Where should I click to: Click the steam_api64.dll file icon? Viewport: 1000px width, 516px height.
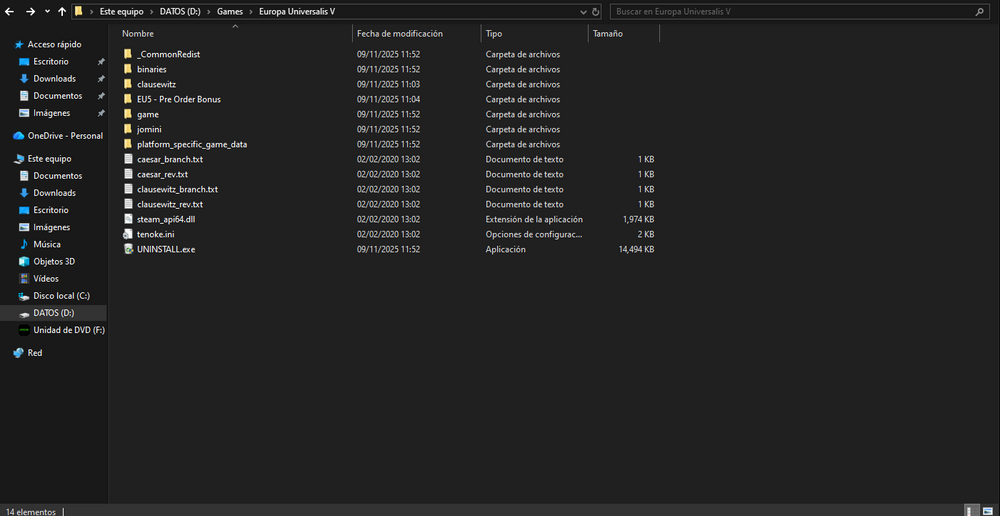tap(128, 219)
